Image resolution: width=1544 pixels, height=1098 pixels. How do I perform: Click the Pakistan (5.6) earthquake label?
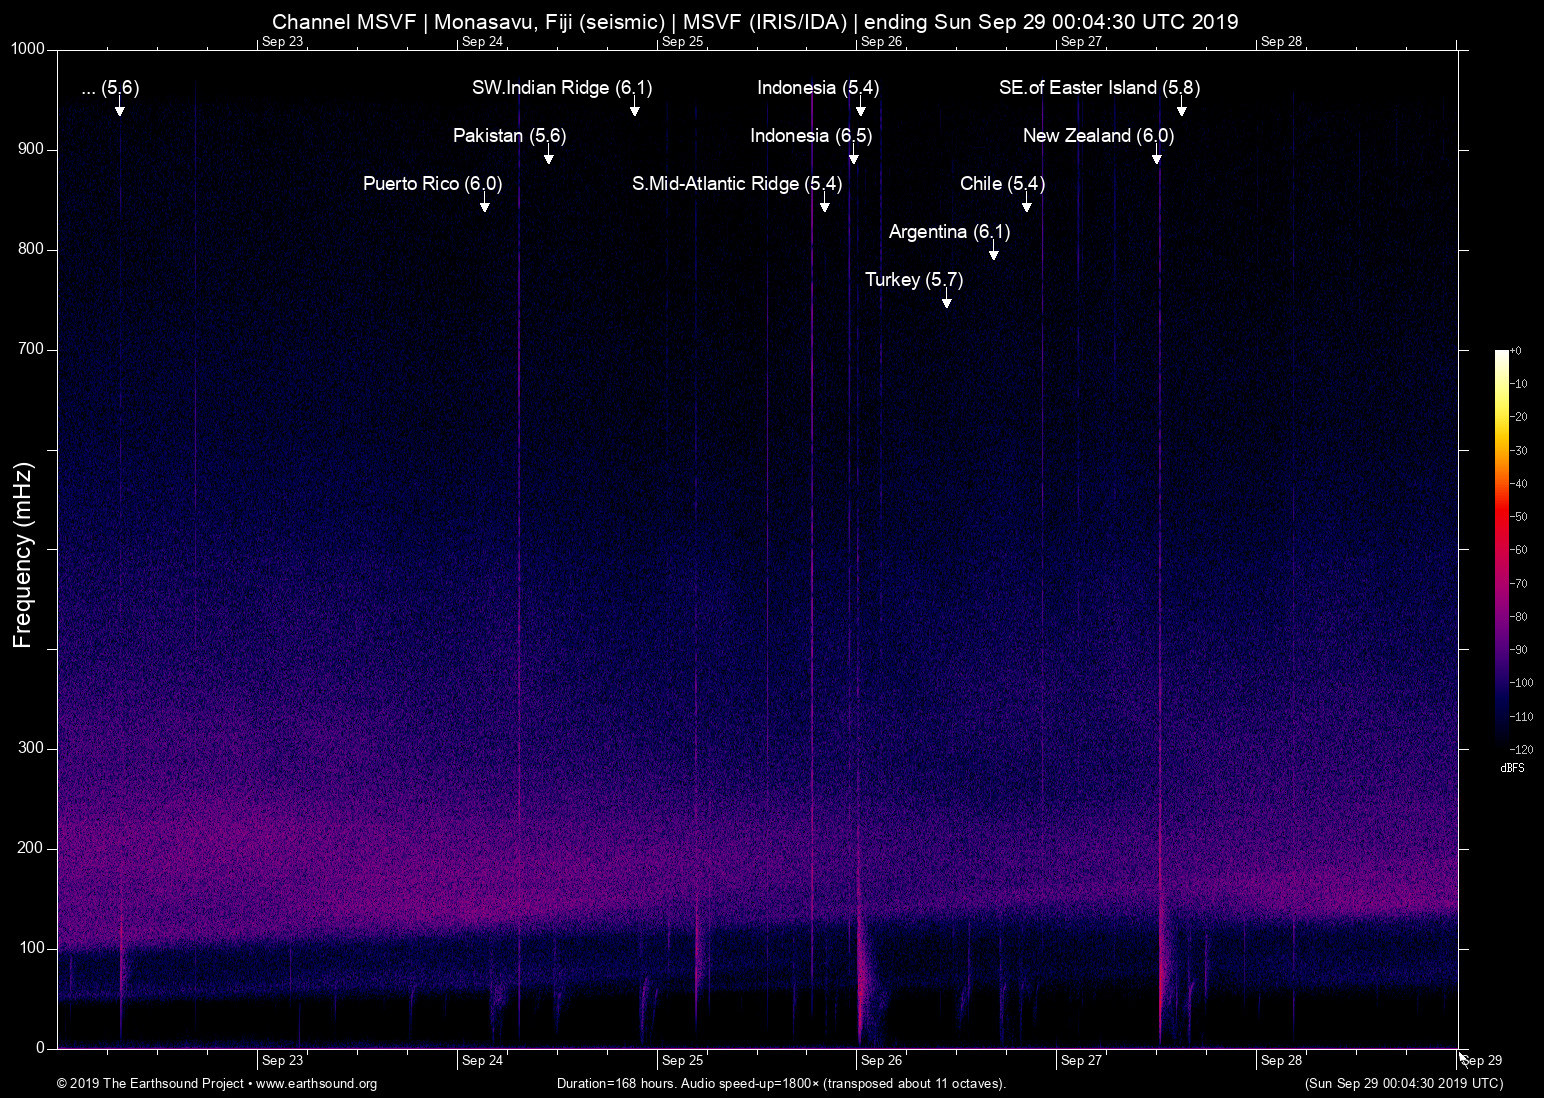coord(509,136)
